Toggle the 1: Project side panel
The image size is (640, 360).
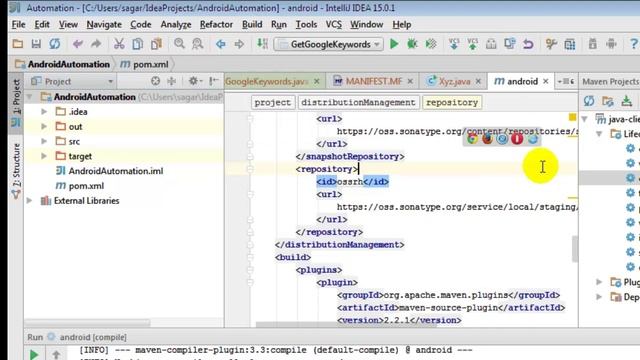(16, 103)
